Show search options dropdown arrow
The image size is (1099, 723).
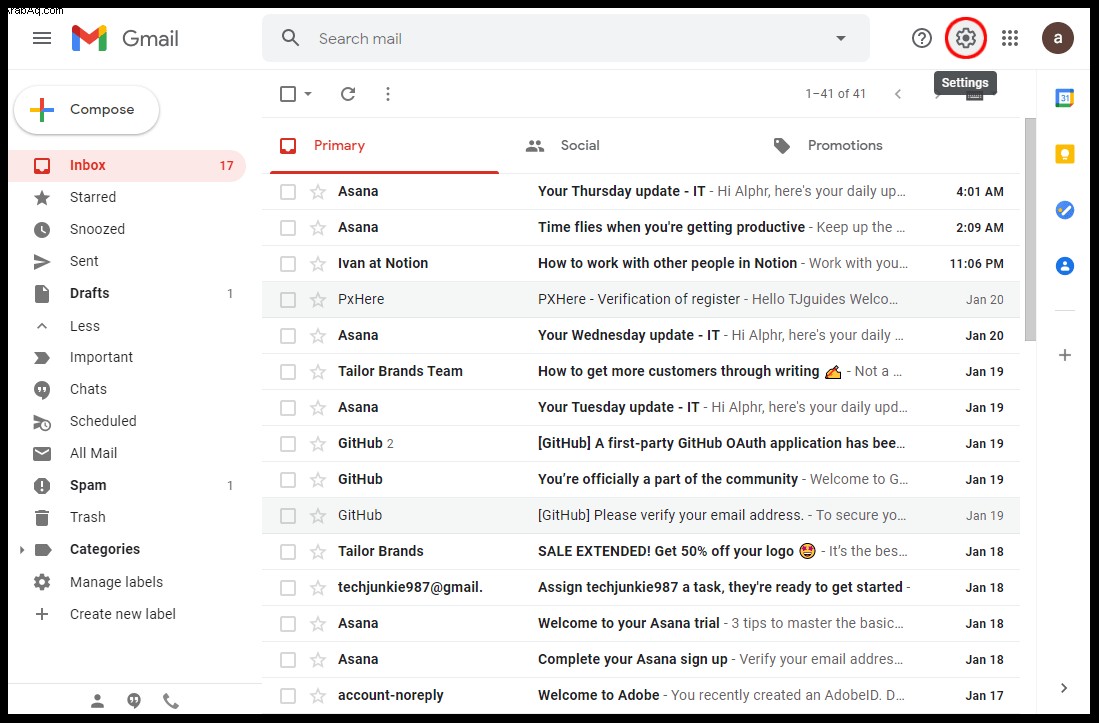[840, 39]
